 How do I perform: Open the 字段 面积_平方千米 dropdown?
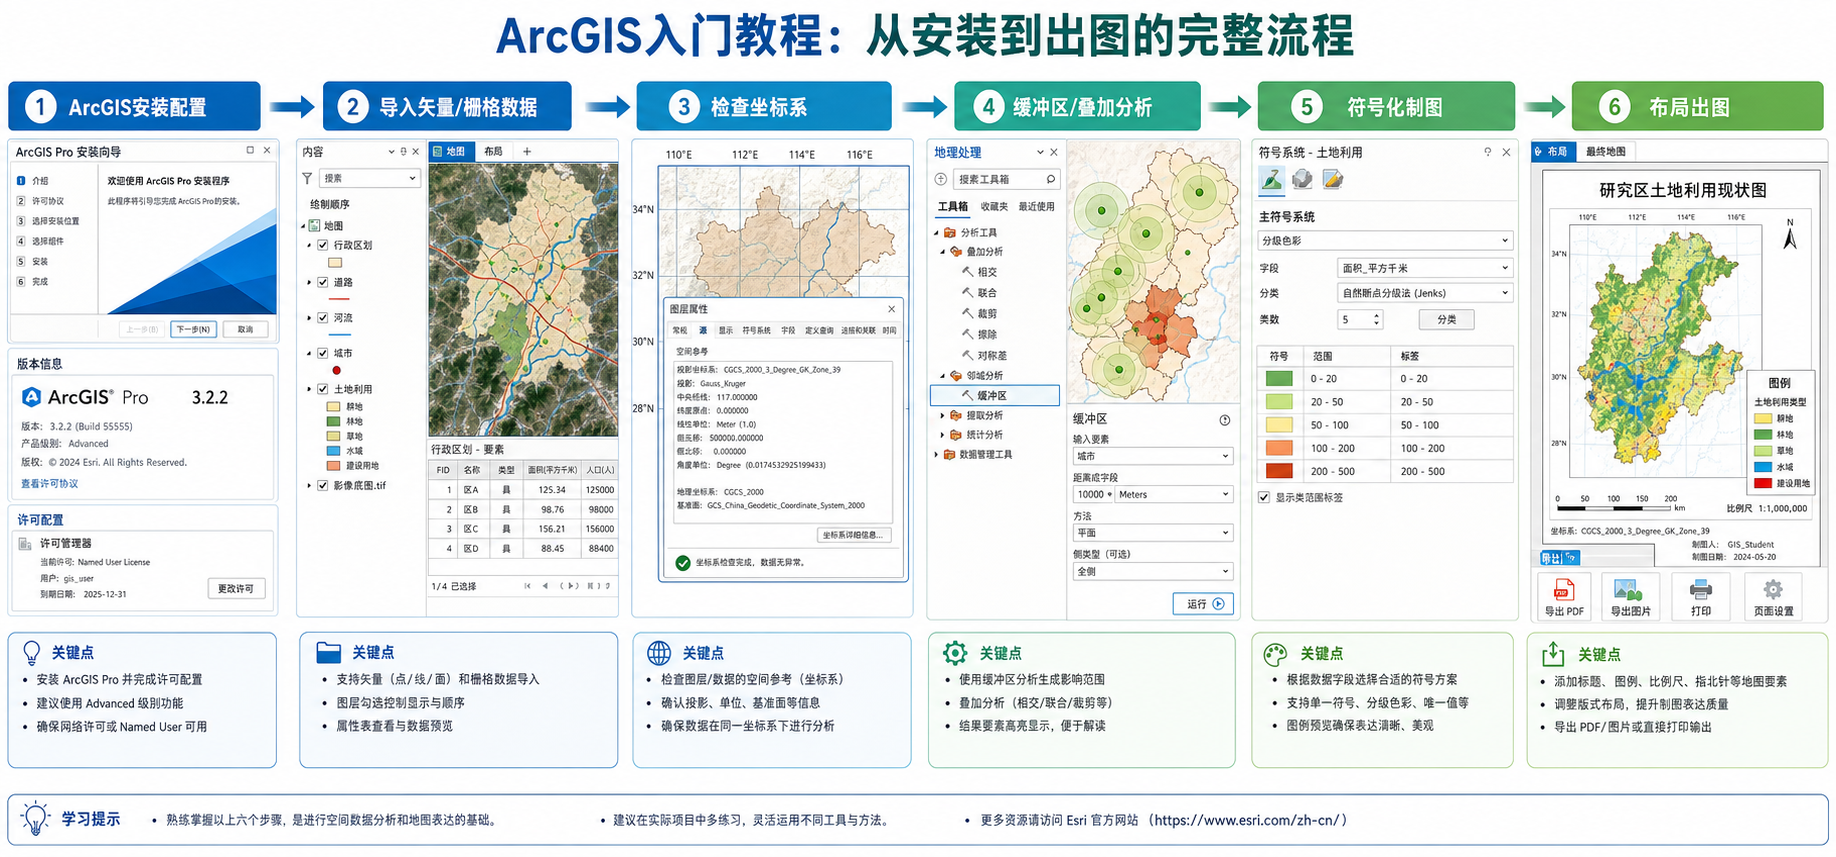click(x=1425, y=268)
